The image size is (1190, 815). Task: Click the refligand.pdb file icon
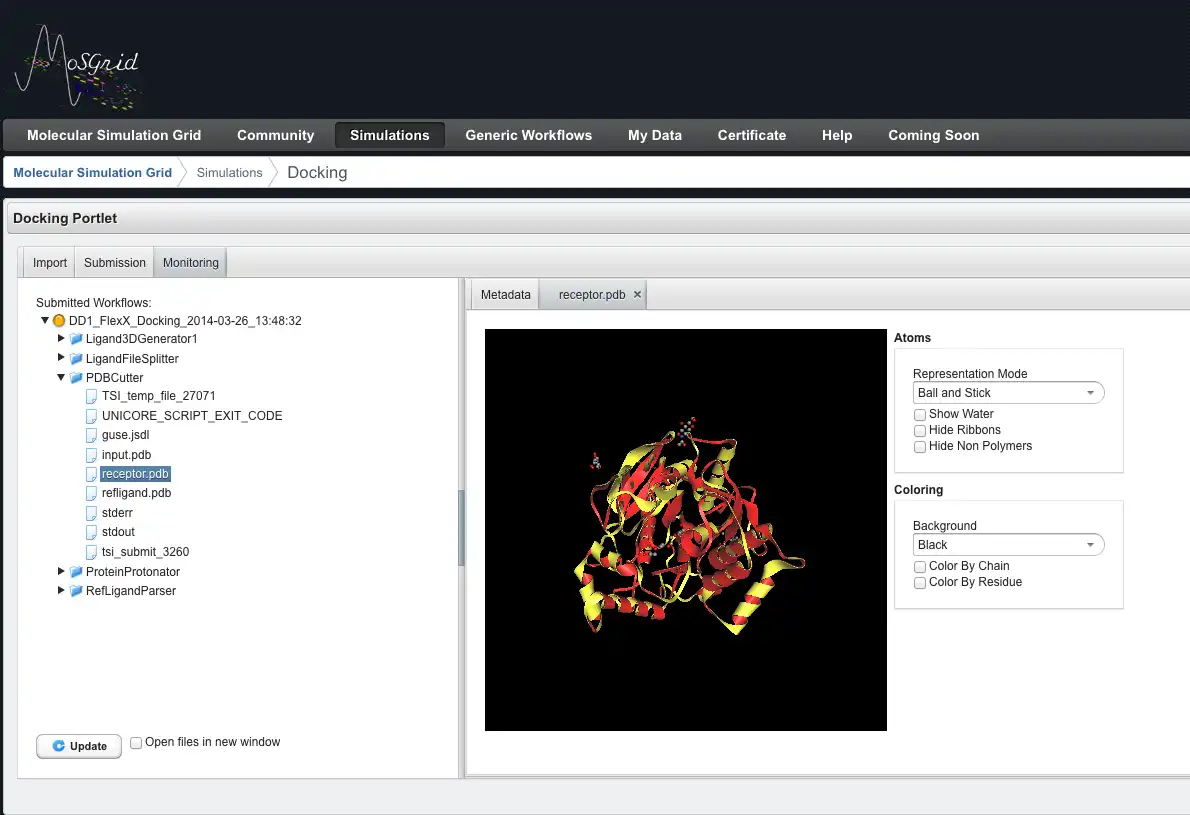(92, 493)
